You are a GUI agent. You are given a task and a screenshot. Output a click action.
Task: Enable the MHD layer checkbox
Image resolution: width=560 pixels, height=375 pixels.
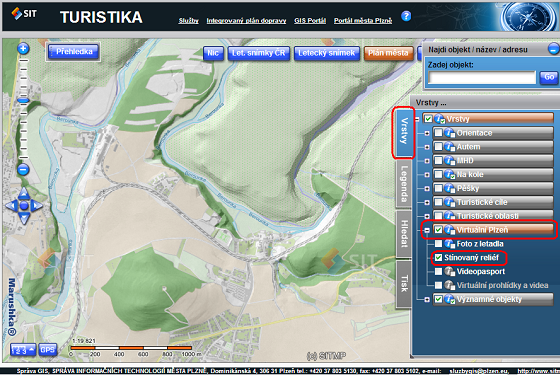pos(438,161)
